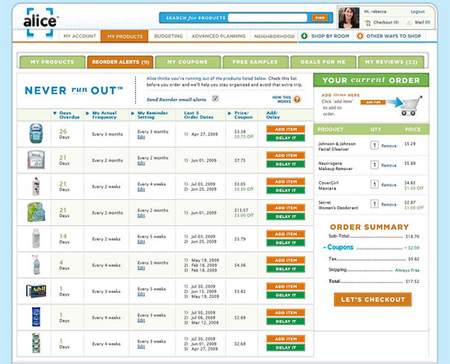Delay It for the 14 days overdue product
450x364 pixels.
click(286, 243)
